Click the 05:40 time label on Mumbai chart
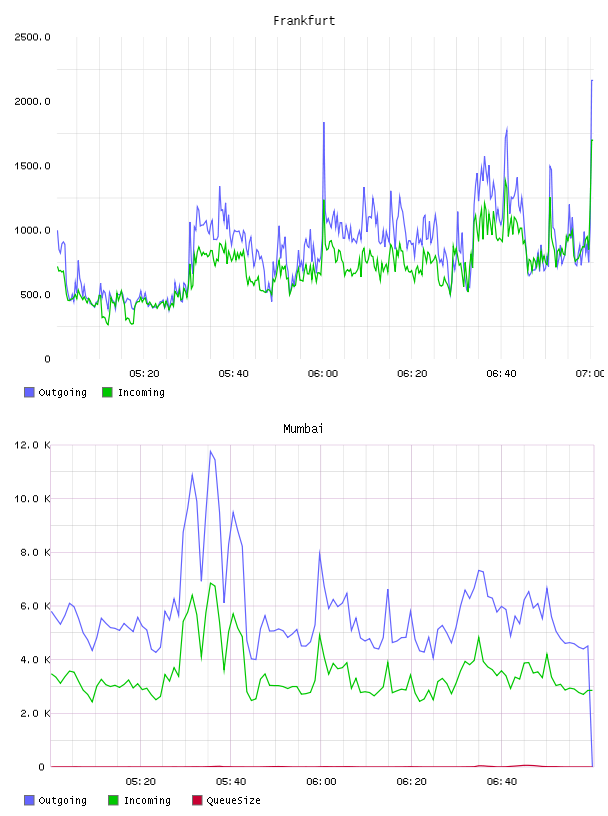The height and width of the screenshot is (816, 608). click(231, 782)
